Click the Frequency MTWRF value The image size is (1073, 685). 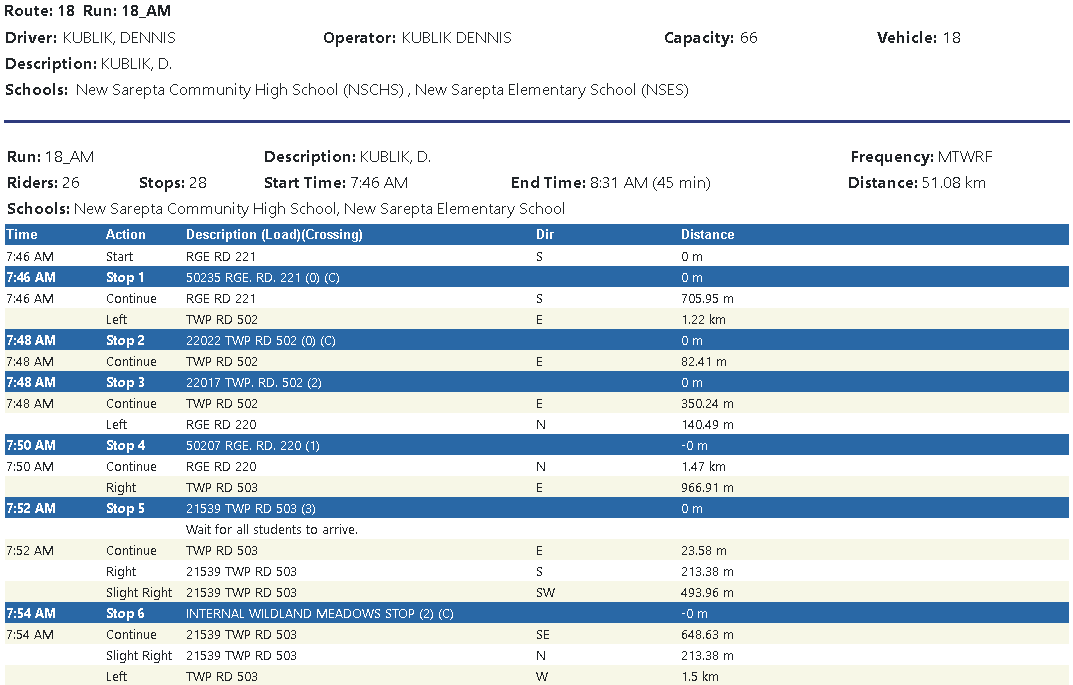point(921,157)
